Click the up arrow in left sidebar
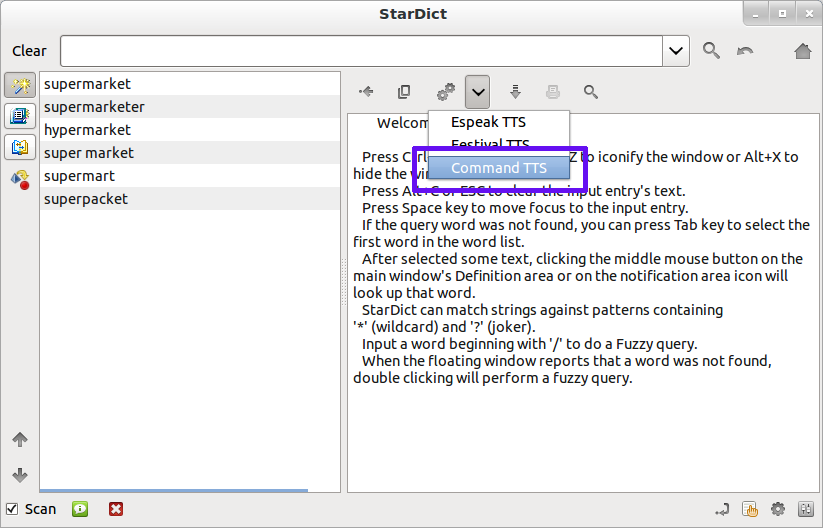 point(20,439)
